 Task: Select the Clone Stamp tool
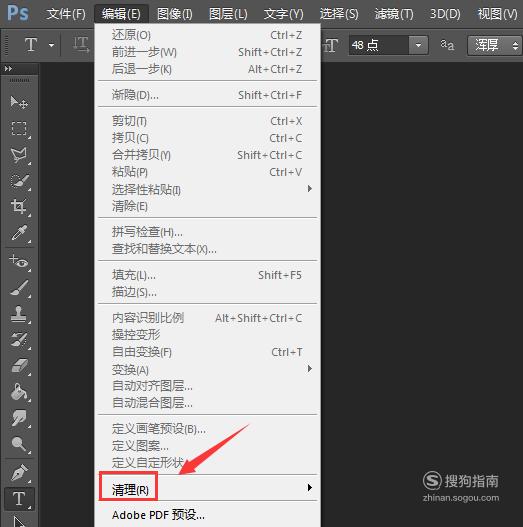tap(19, 314)
